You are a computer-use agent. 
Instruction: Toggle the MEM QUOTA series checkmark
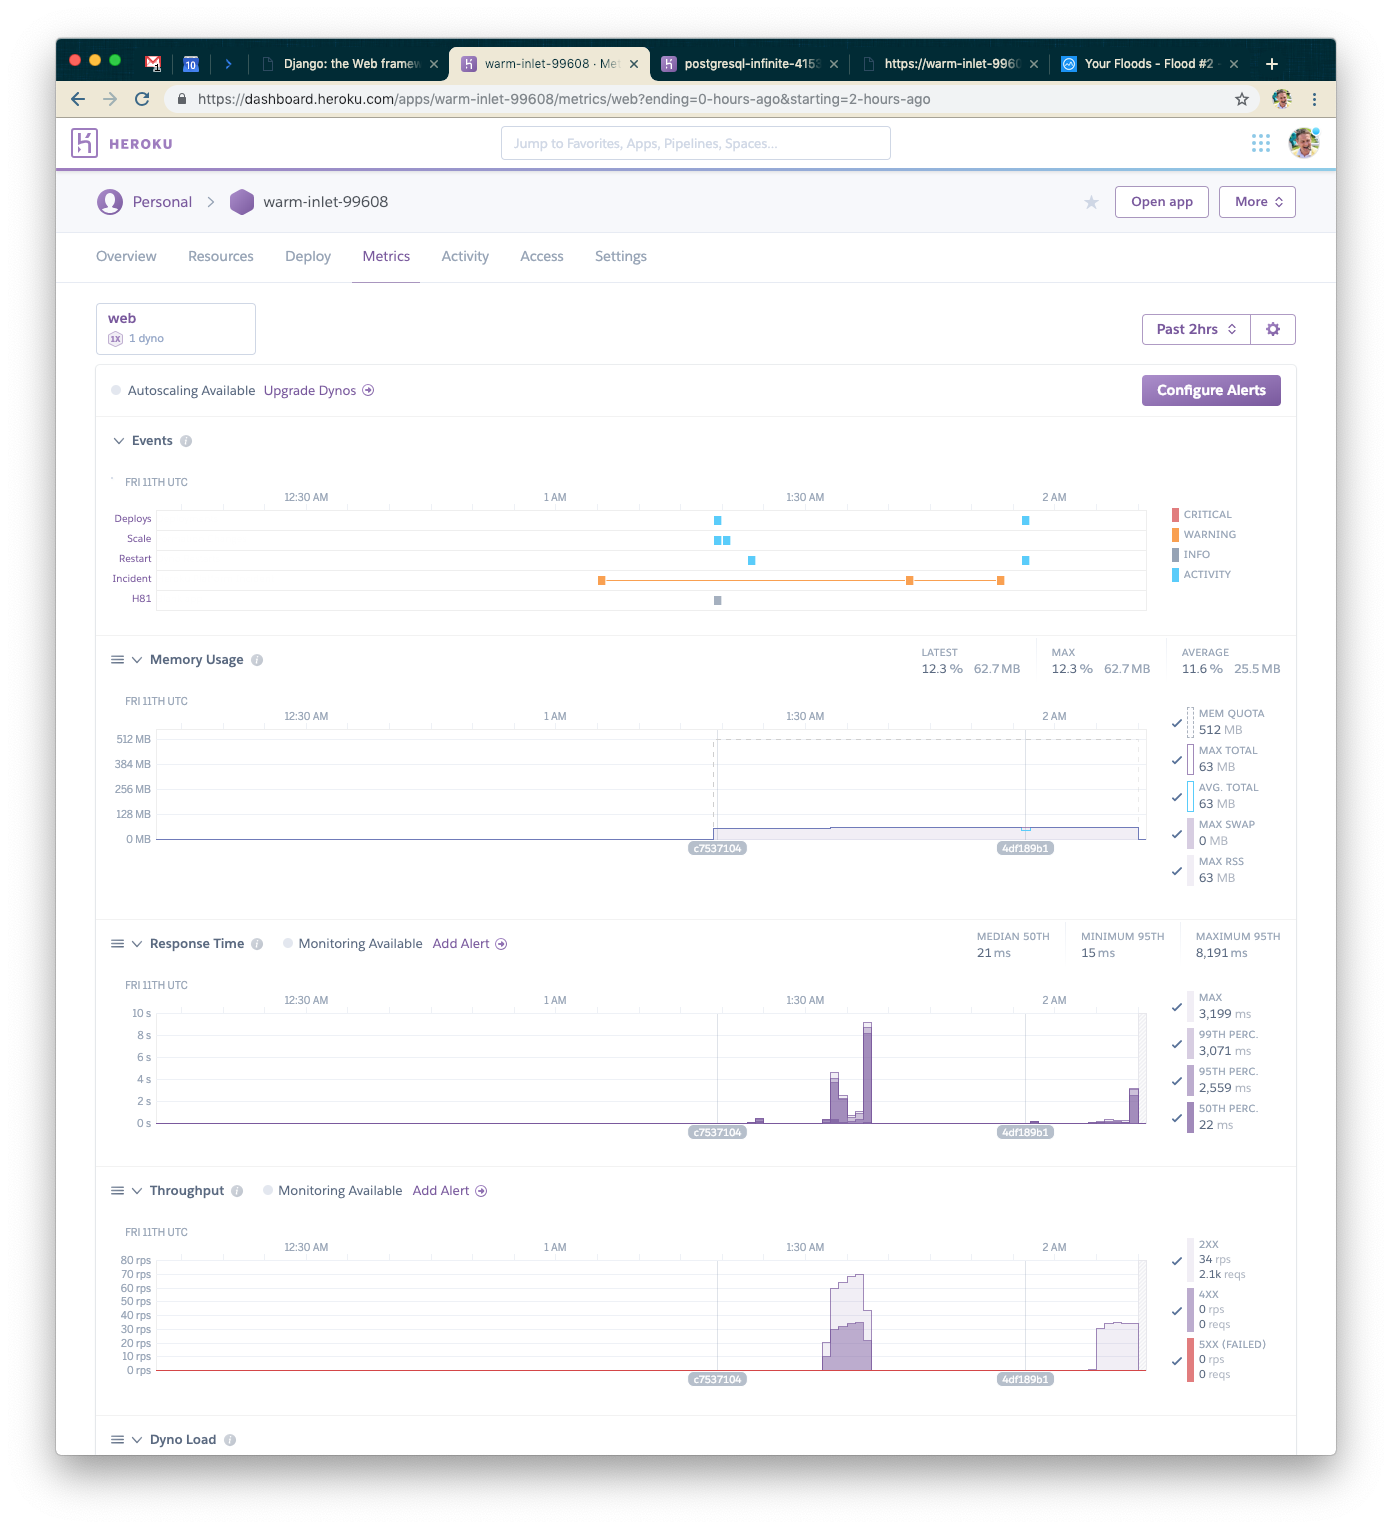(x=1177, y=723)
